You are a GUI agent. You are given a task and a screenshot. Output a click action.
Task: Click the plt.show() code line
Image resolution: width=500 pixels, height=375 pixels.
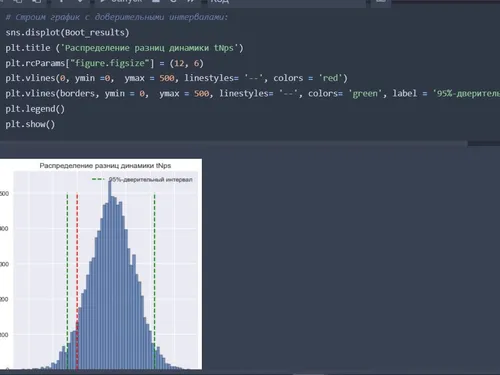(30, 124)
